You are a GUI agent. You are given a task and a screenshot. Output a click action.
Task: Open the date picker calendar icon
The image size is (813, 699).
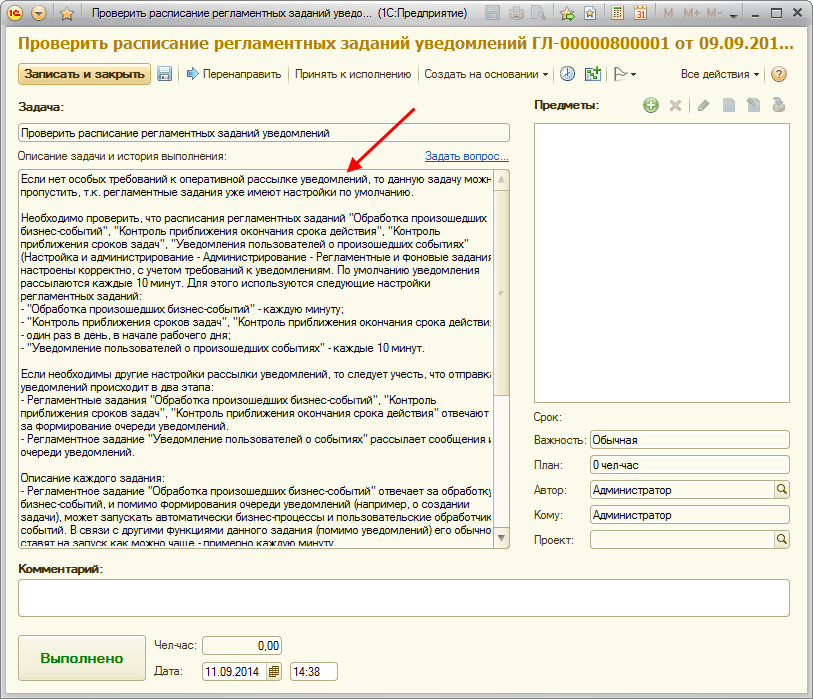[x=274, y=672]
